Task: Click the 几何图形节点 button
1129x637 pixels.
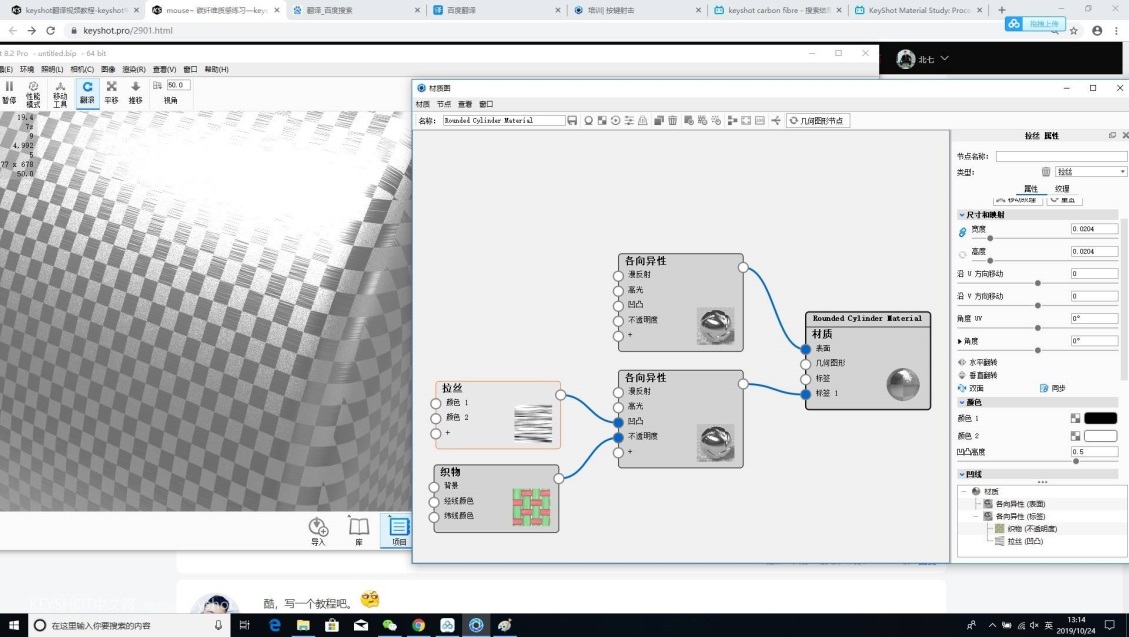Action: 818,121
